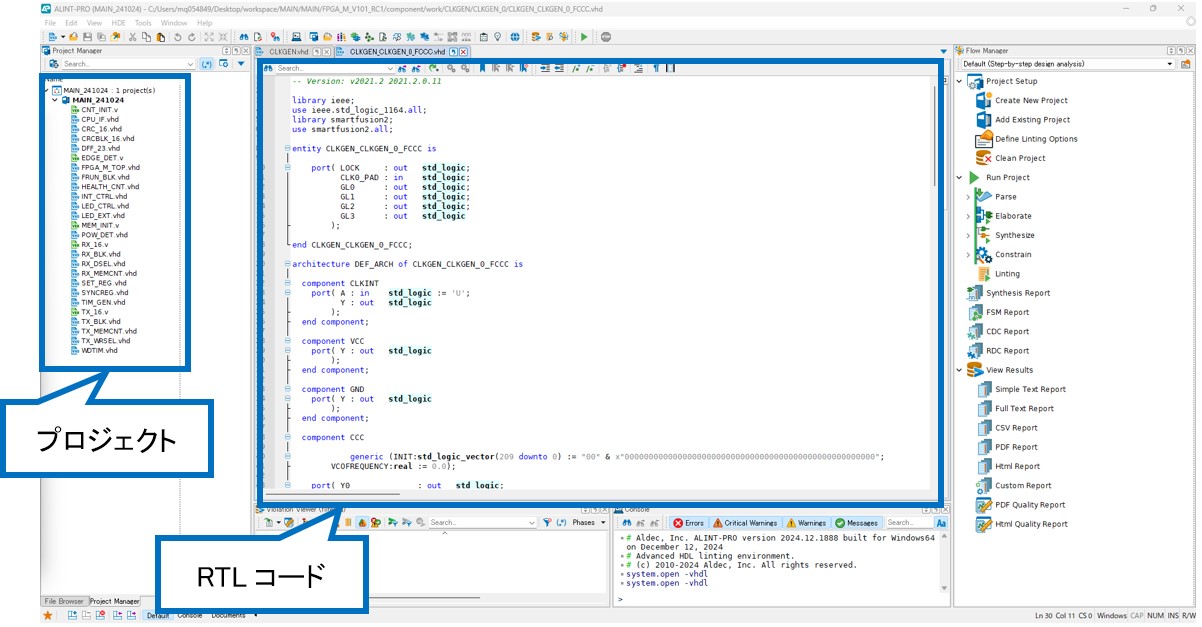This screenshot has height=627, width=1202.
Task: Expand the Elaborate step
Action: point(968,216)
